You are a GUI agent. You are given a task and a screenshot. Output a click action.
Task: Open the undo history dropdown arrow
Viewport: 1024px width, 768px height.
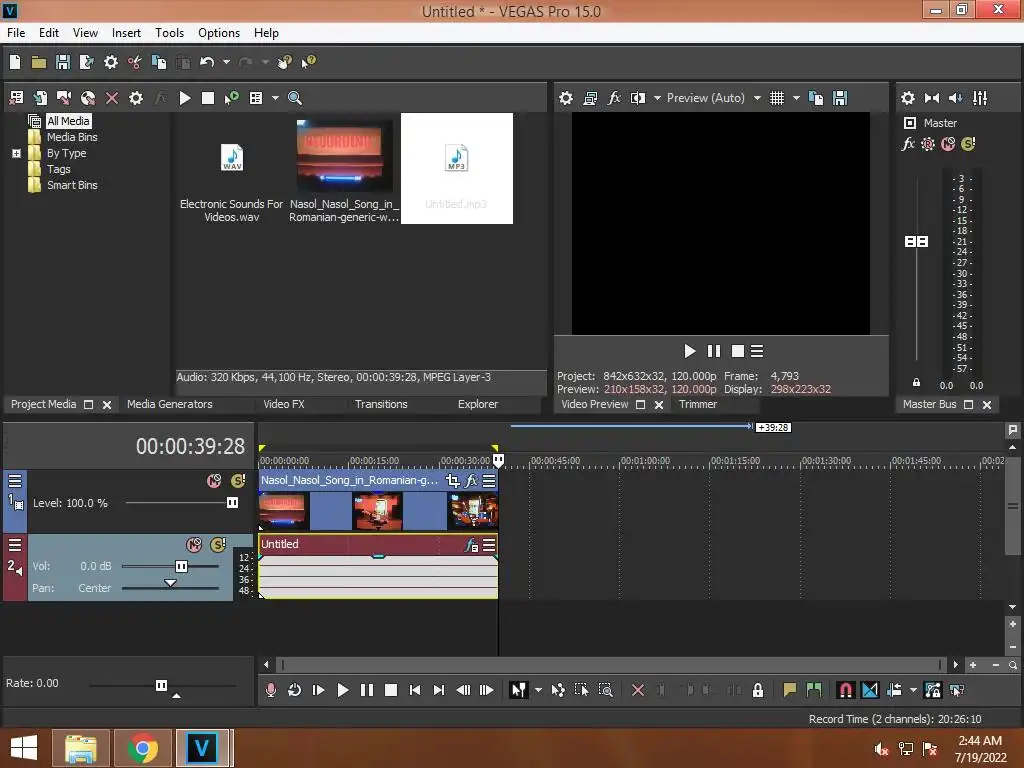[x=226, y=62]
